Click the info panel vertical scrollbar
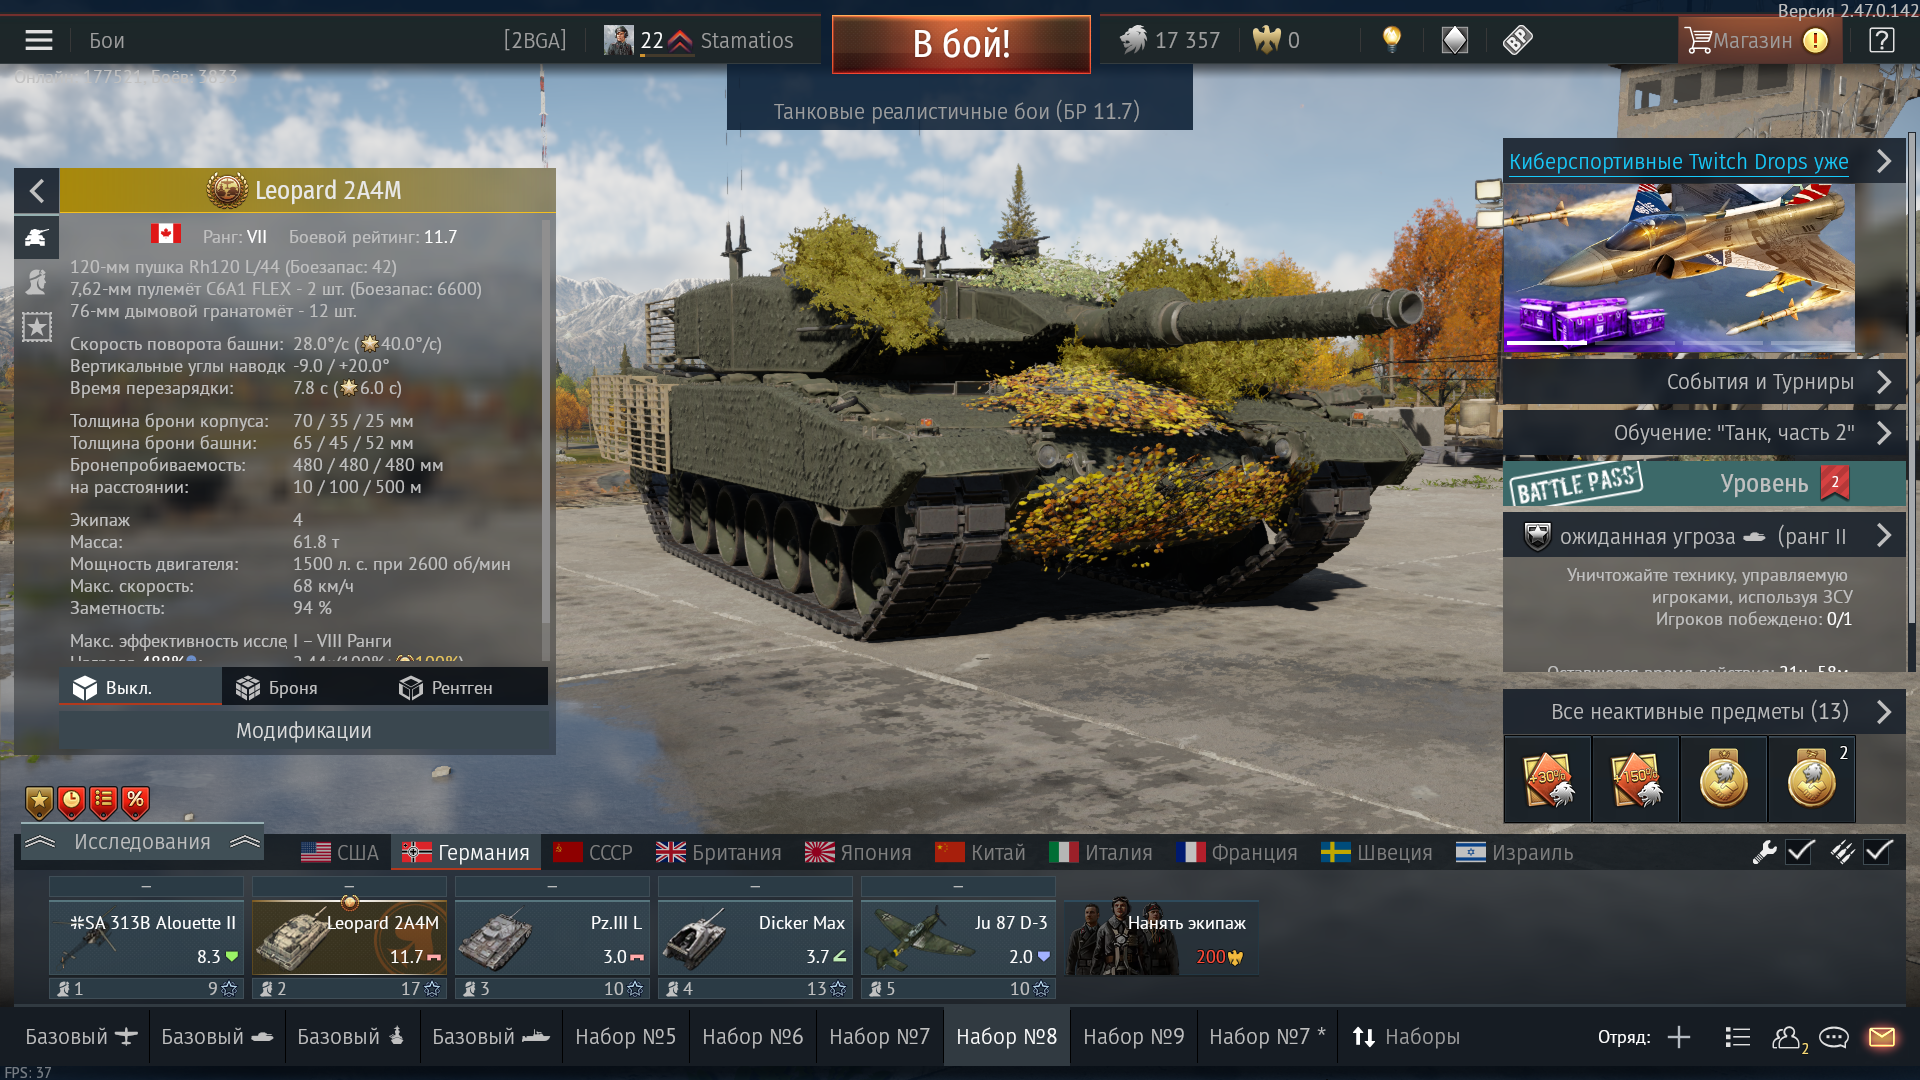 click(545, 440)
